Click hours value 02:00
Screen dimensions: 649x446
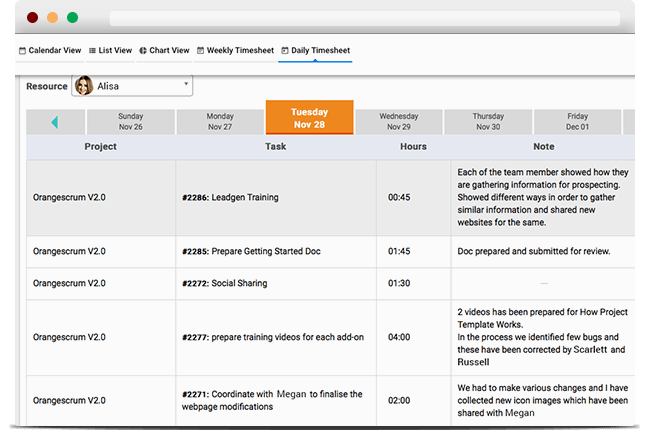click(399, 400)
